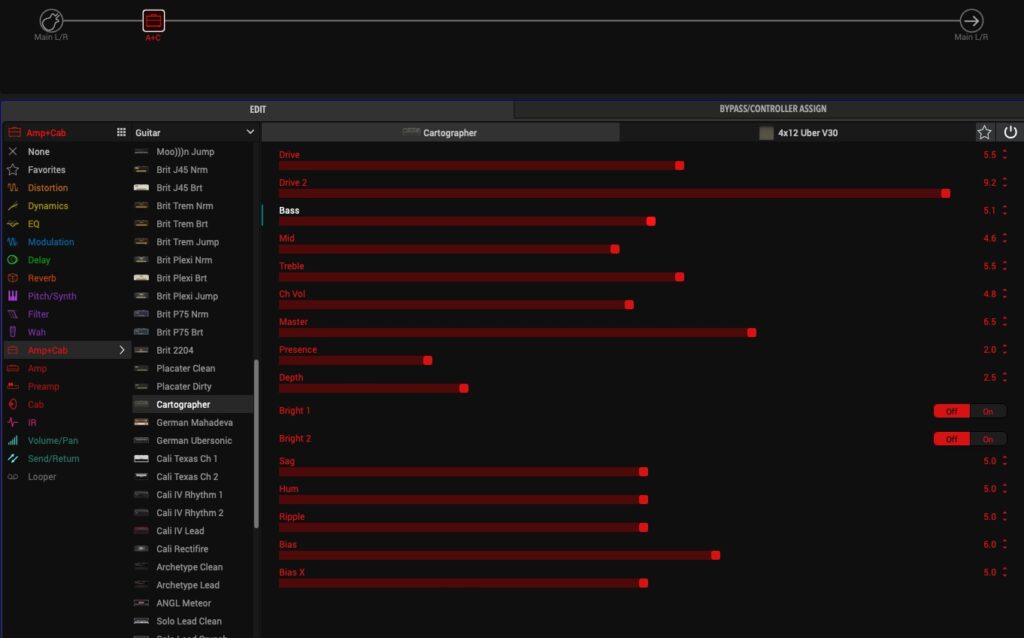Select the Distortion effect category
The width and height of the screenshot is (1024, 638).
48,188
